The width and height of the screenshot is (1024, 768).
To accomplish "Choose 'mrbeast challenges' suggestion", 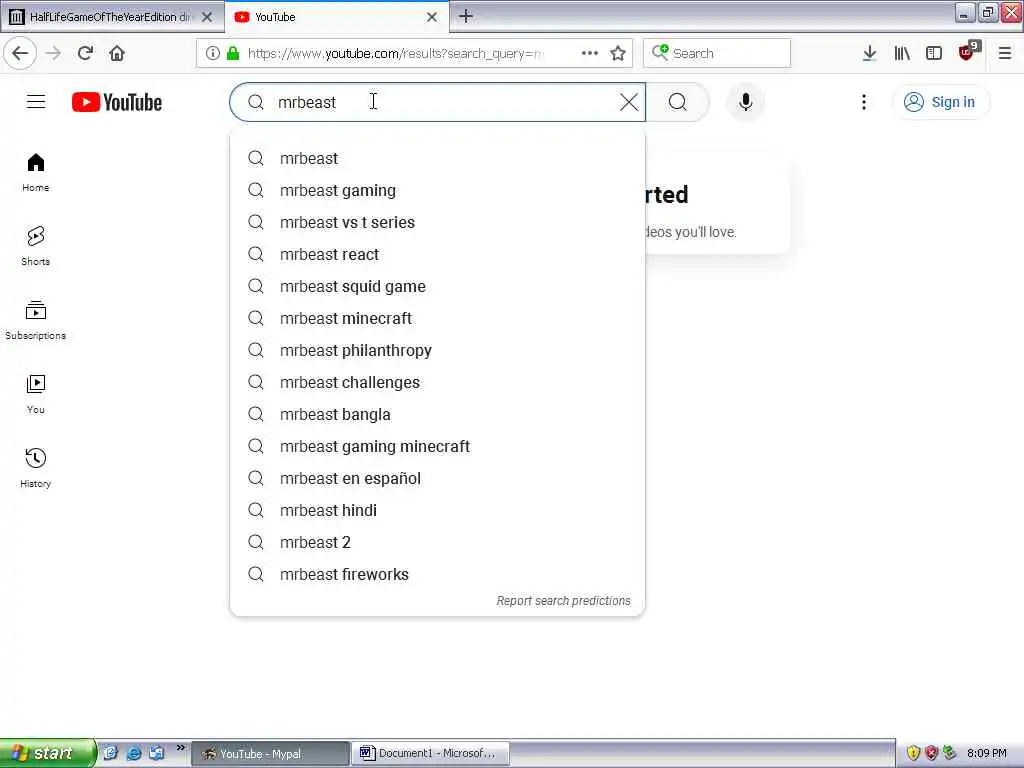I will (x=438, y=382).
